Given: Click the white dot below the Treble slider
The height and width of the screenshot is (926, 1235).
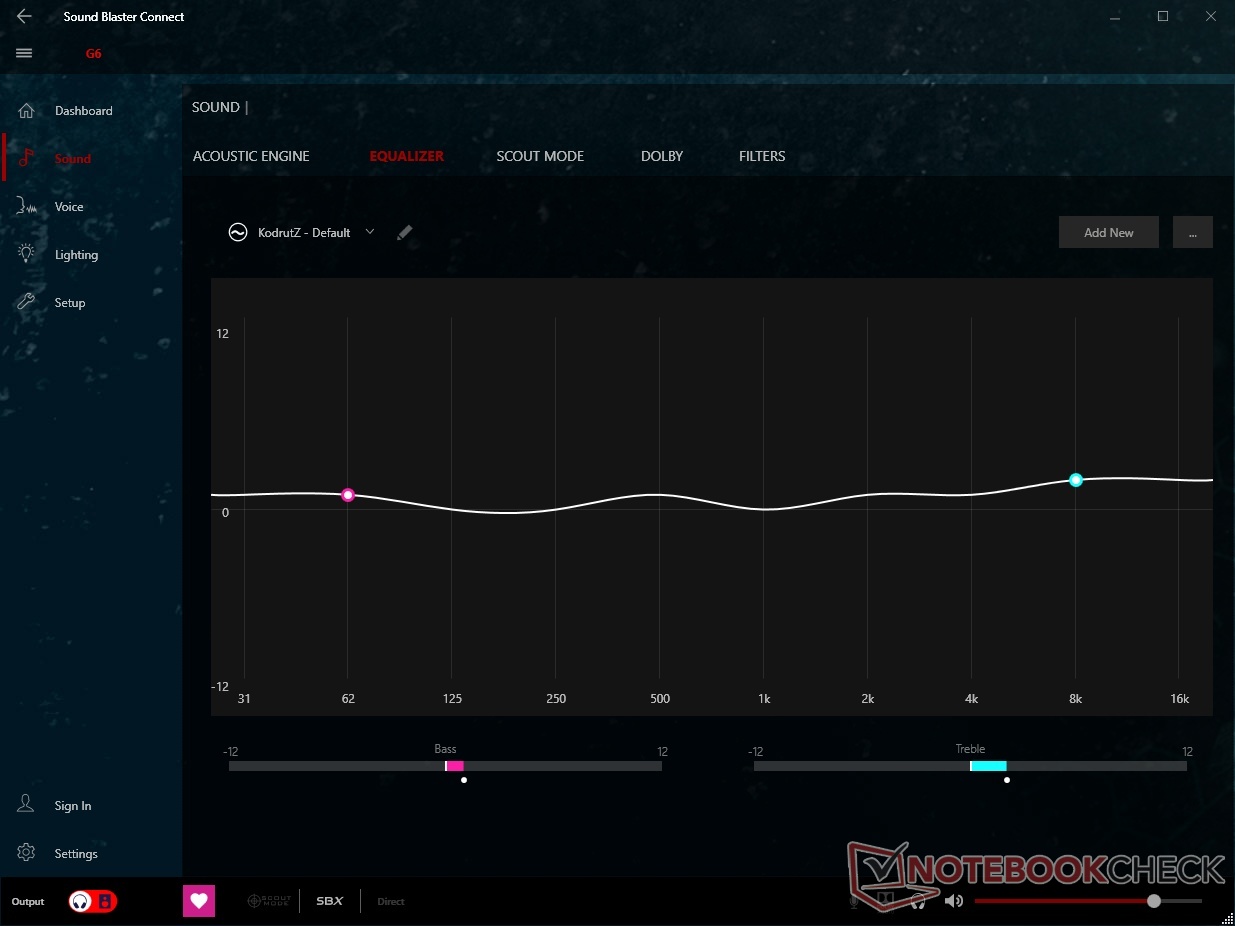Looking at the screenshot, I should pyautogui.click(x=1006, y=780).
